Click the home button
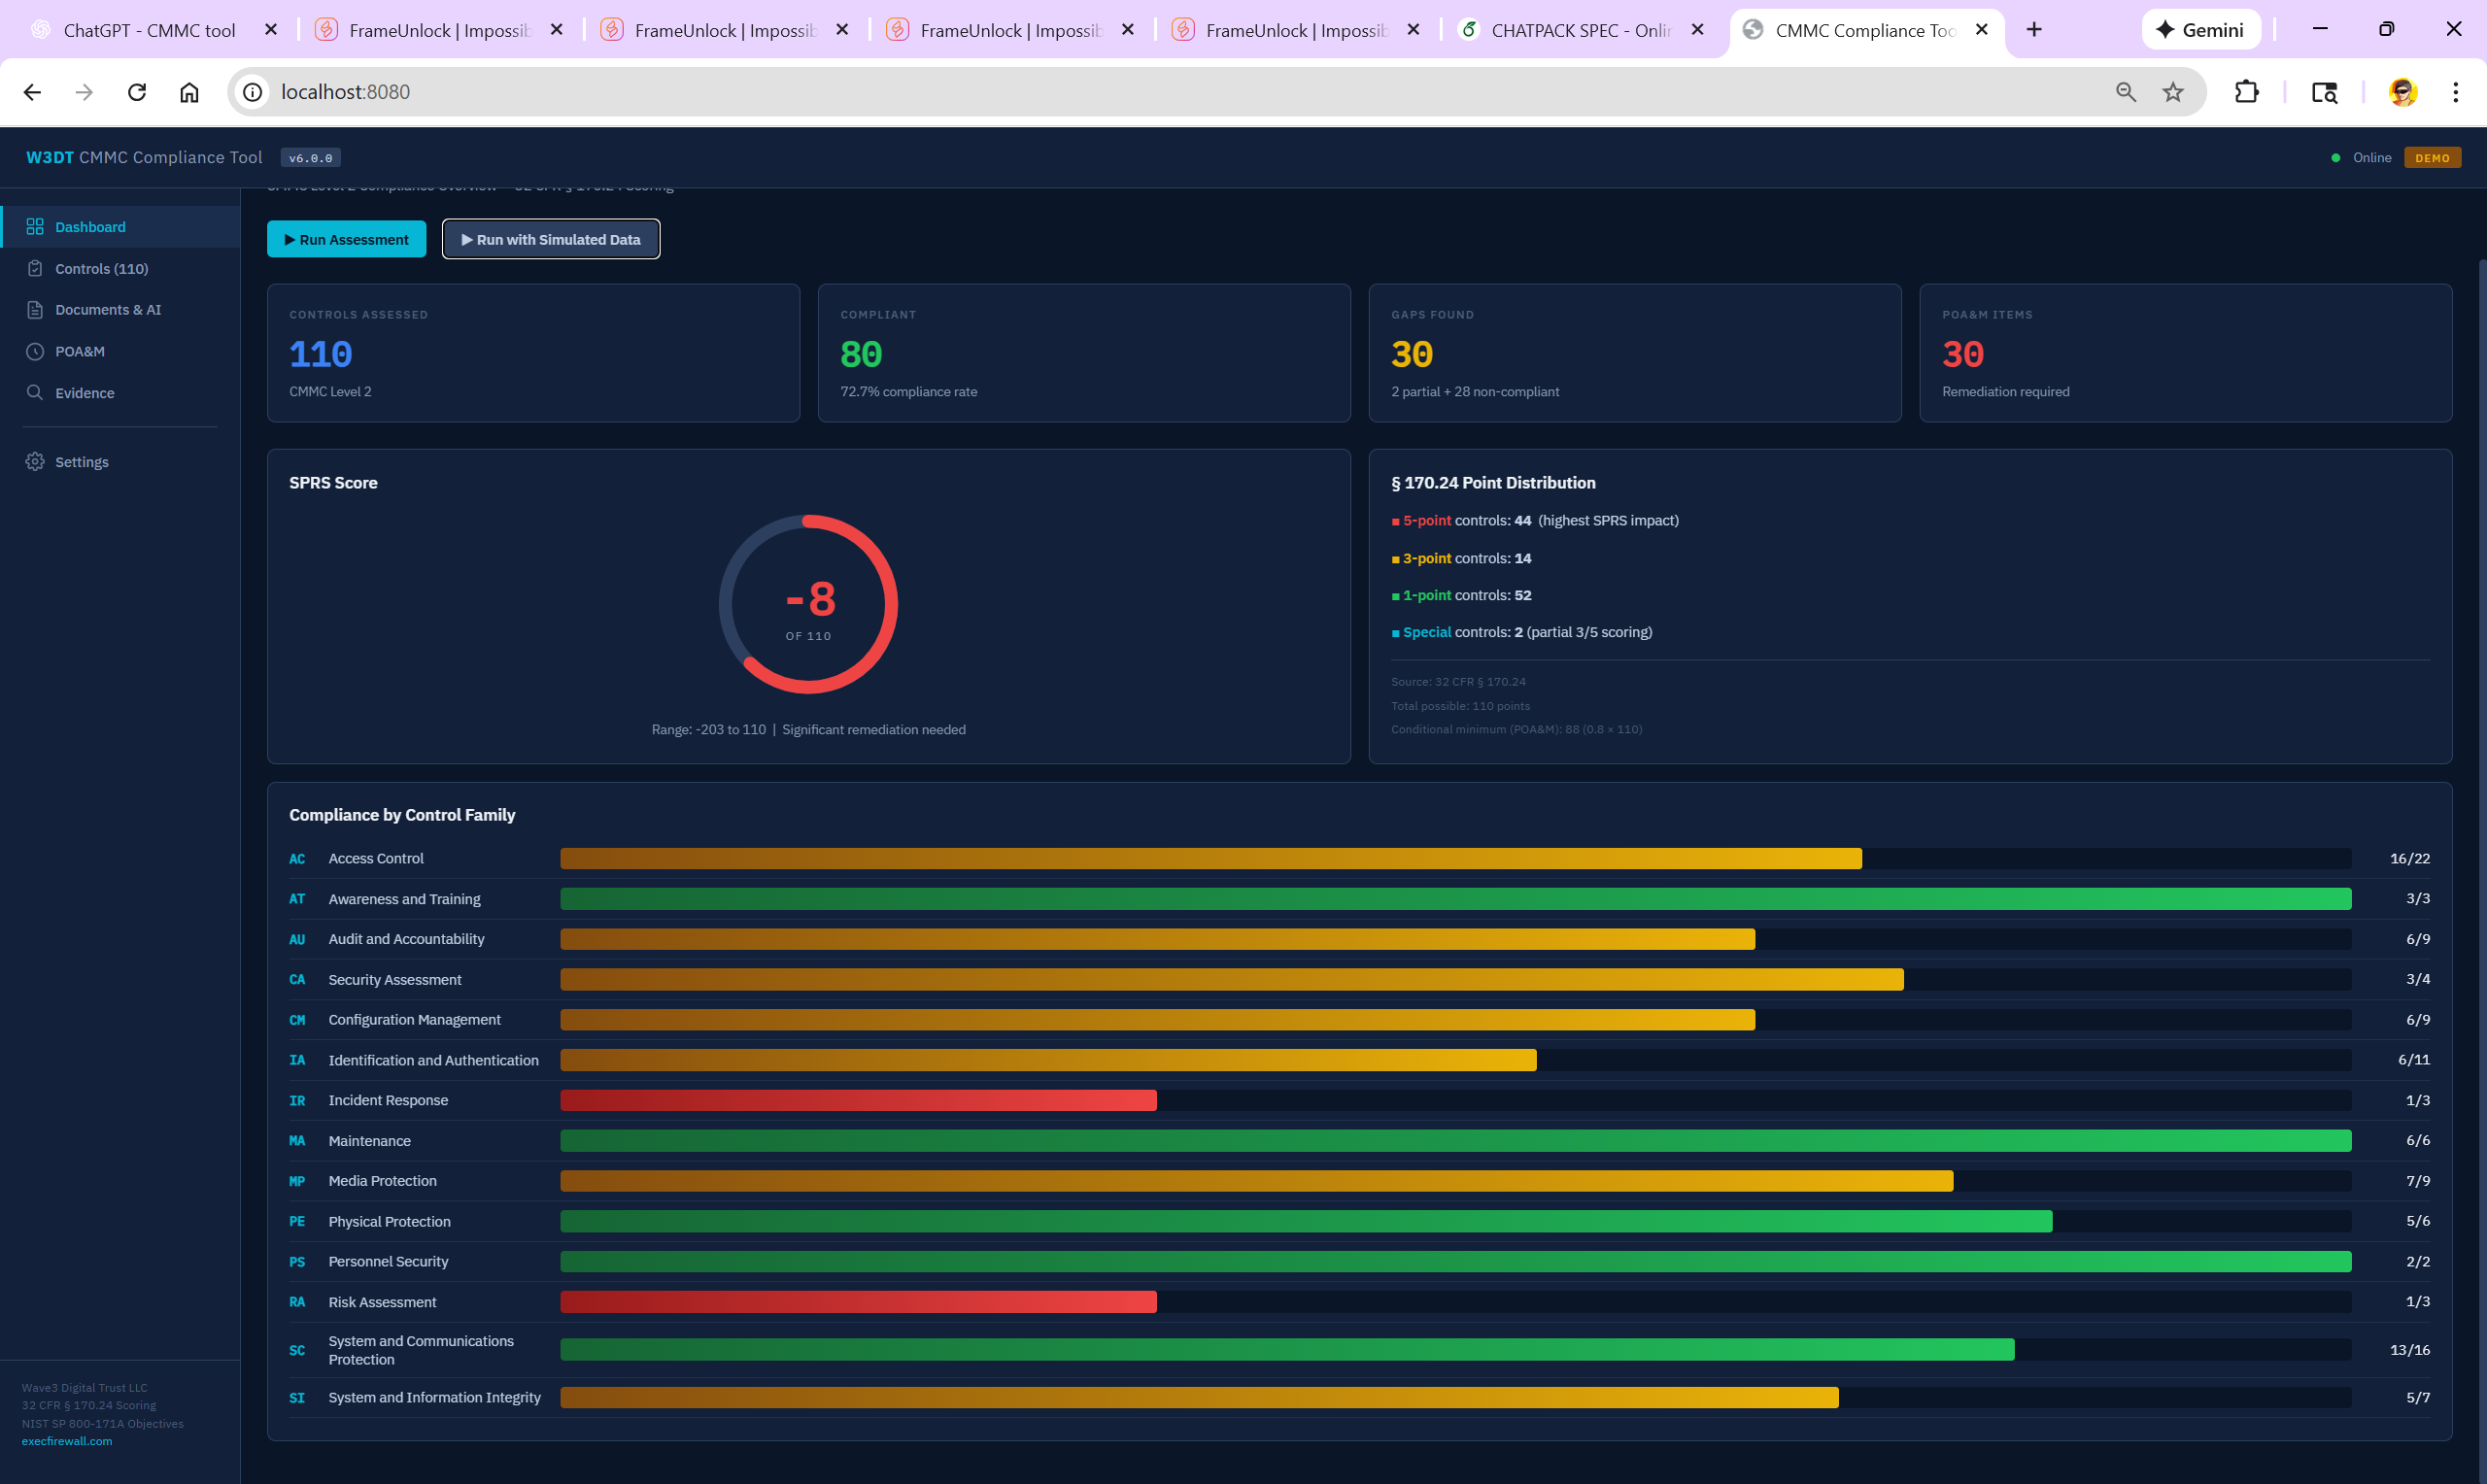This screenshot has height=1484, width=2487. 188,91
